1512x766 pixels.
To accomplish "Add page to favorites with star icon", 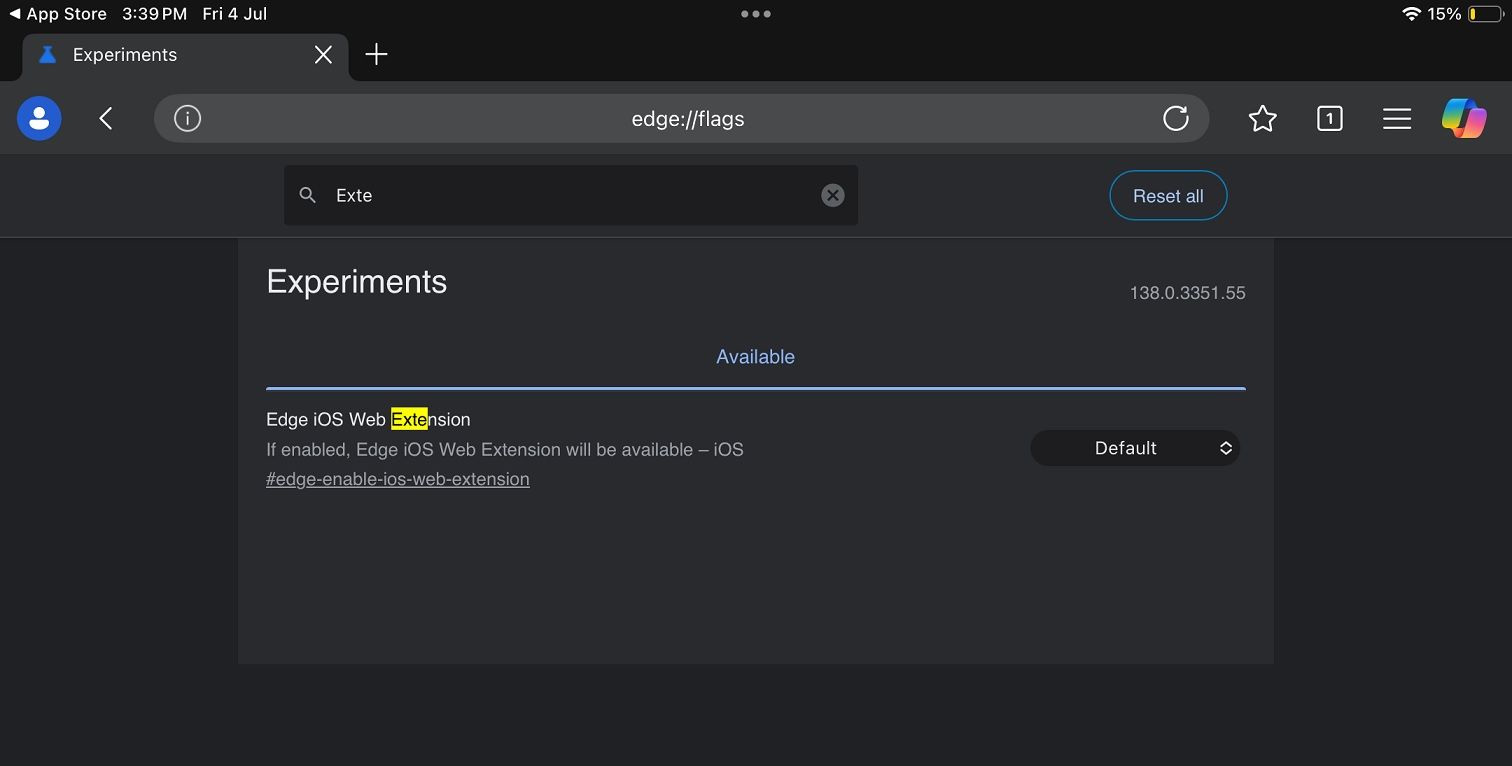I will click(1263, 119).
